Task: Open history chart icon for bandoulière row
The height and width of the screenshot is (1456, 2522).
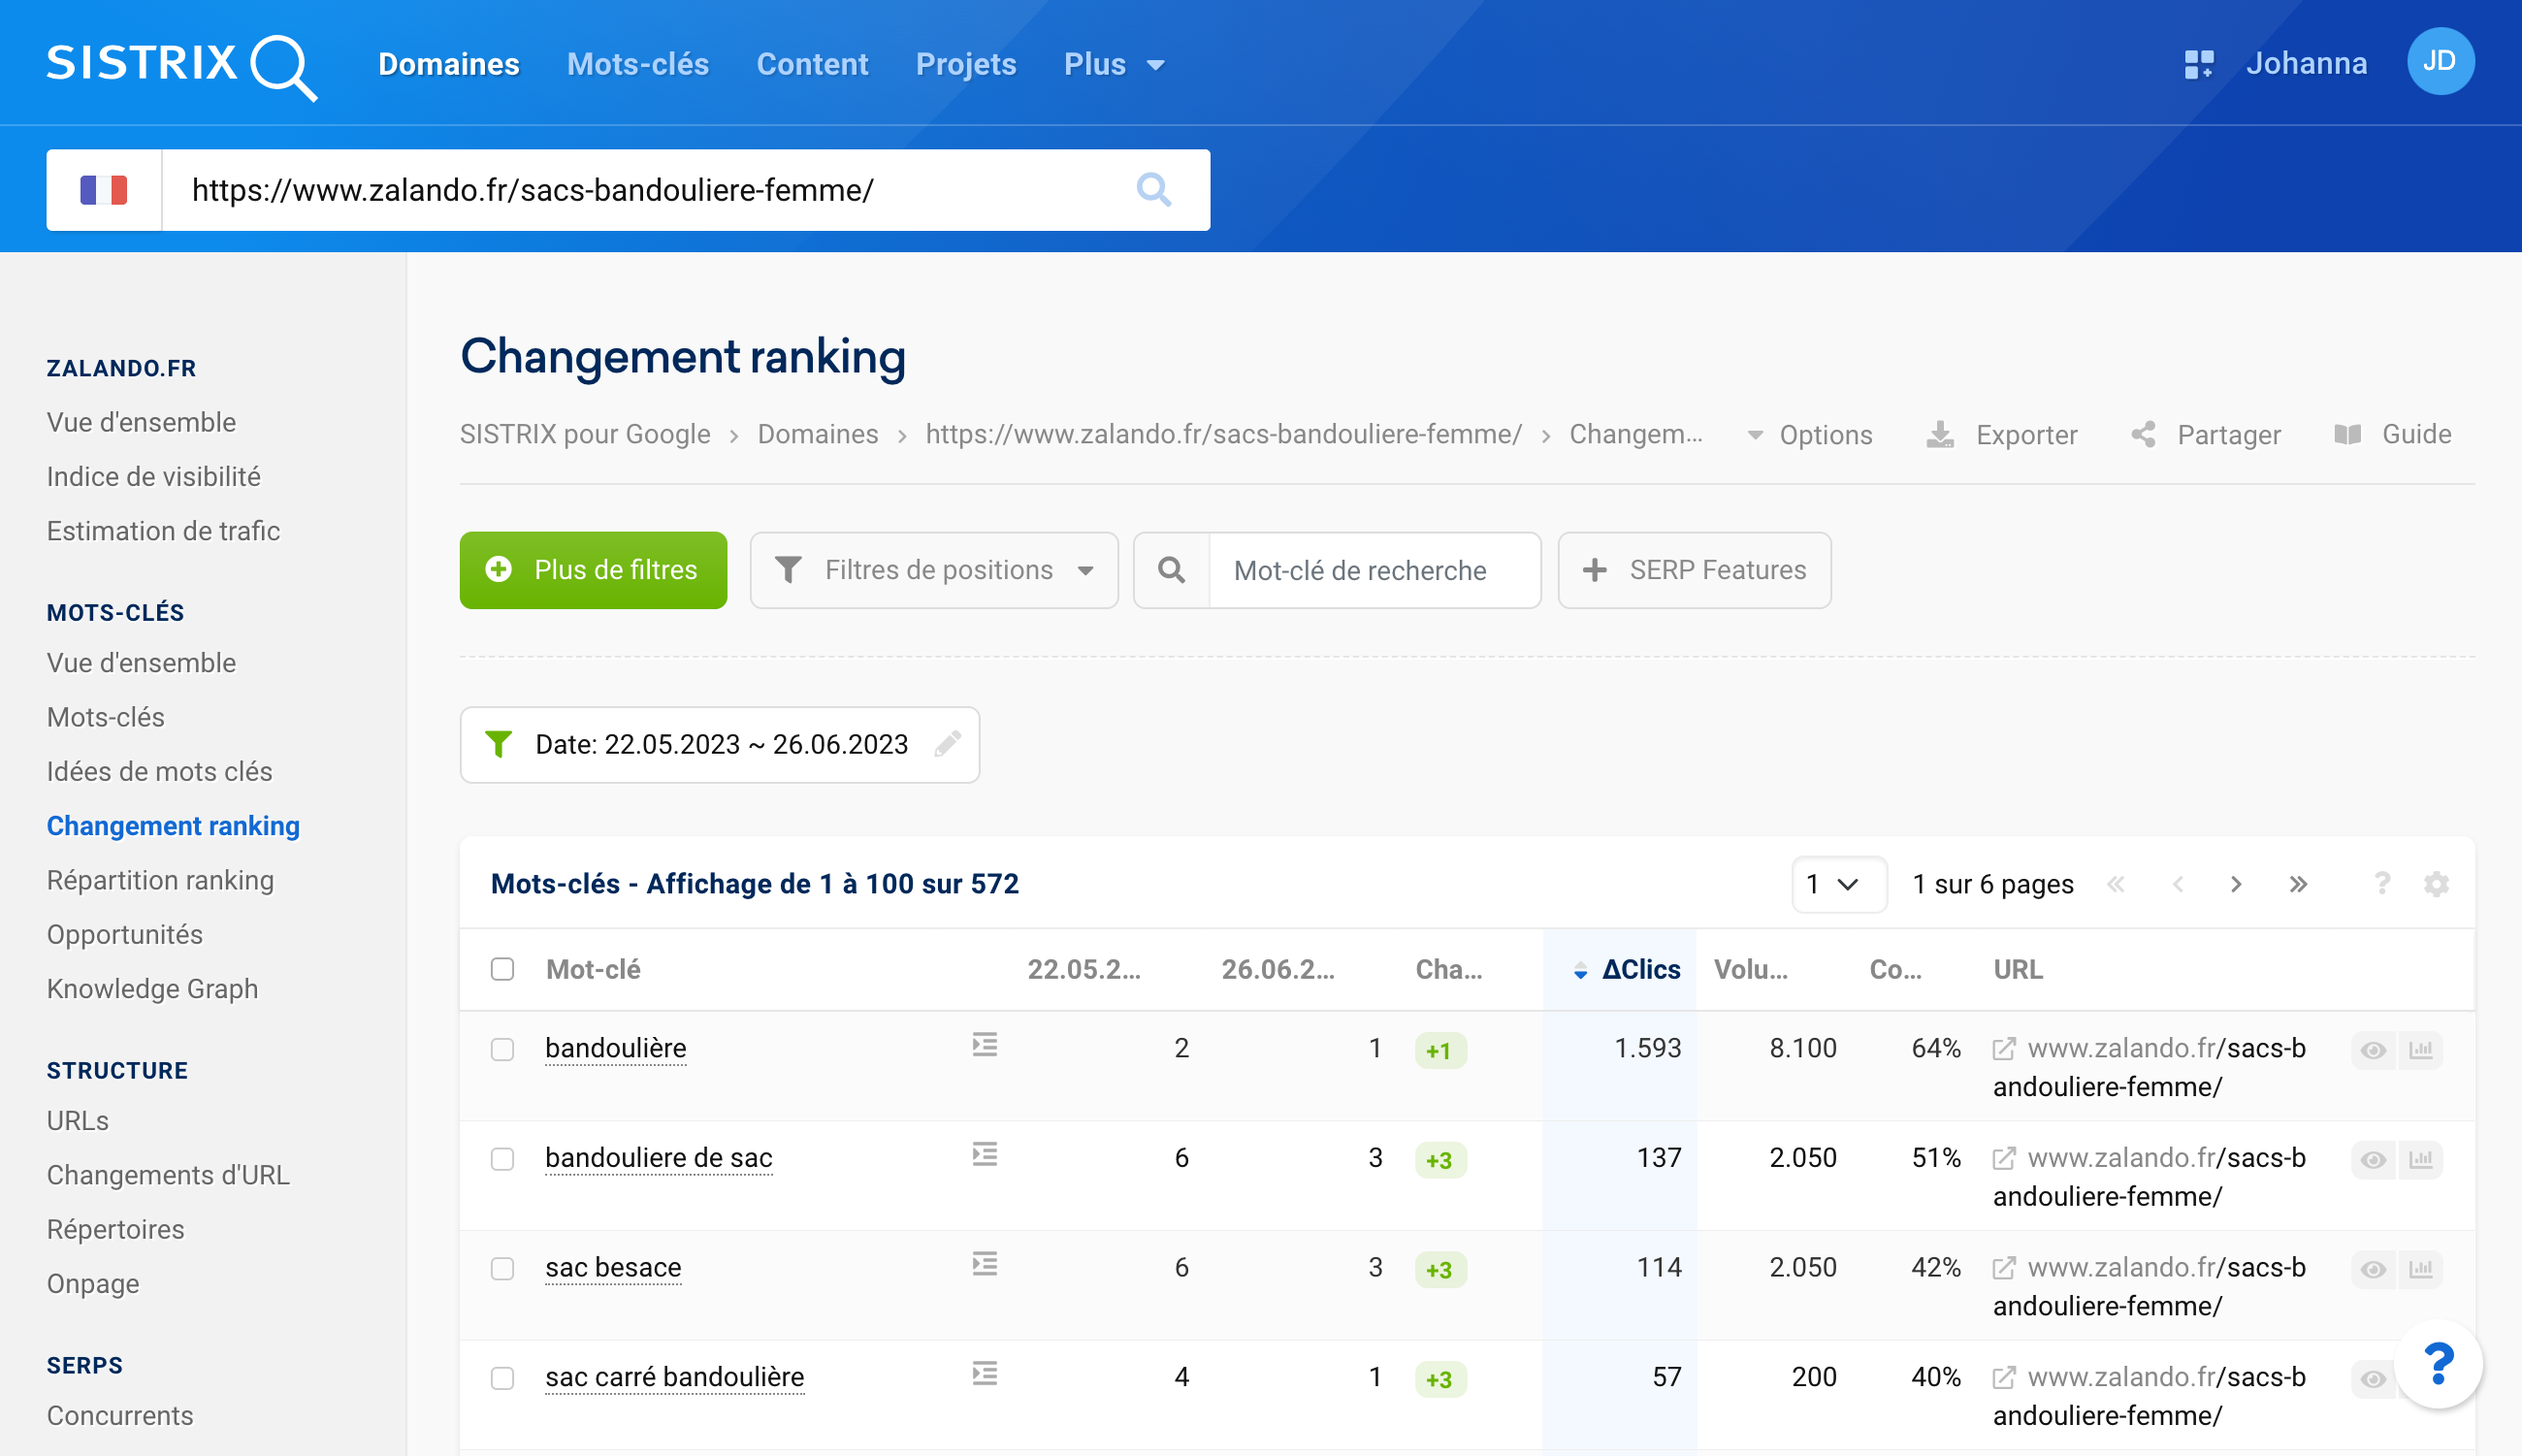Action: 2420,1050
